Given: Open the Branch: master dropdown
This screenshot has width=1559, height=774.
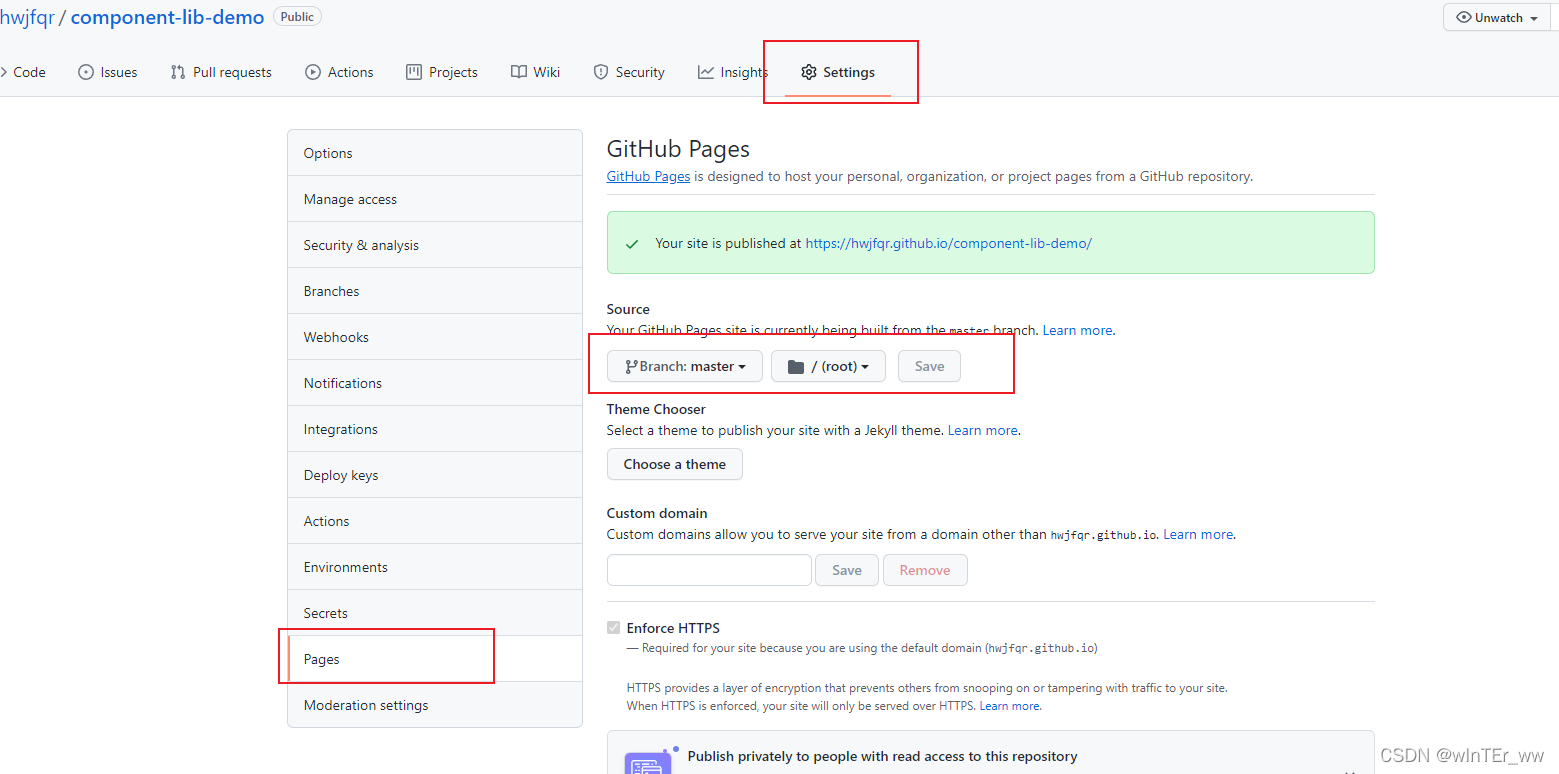Looking at the screenshot, I should tap(685, 366).
